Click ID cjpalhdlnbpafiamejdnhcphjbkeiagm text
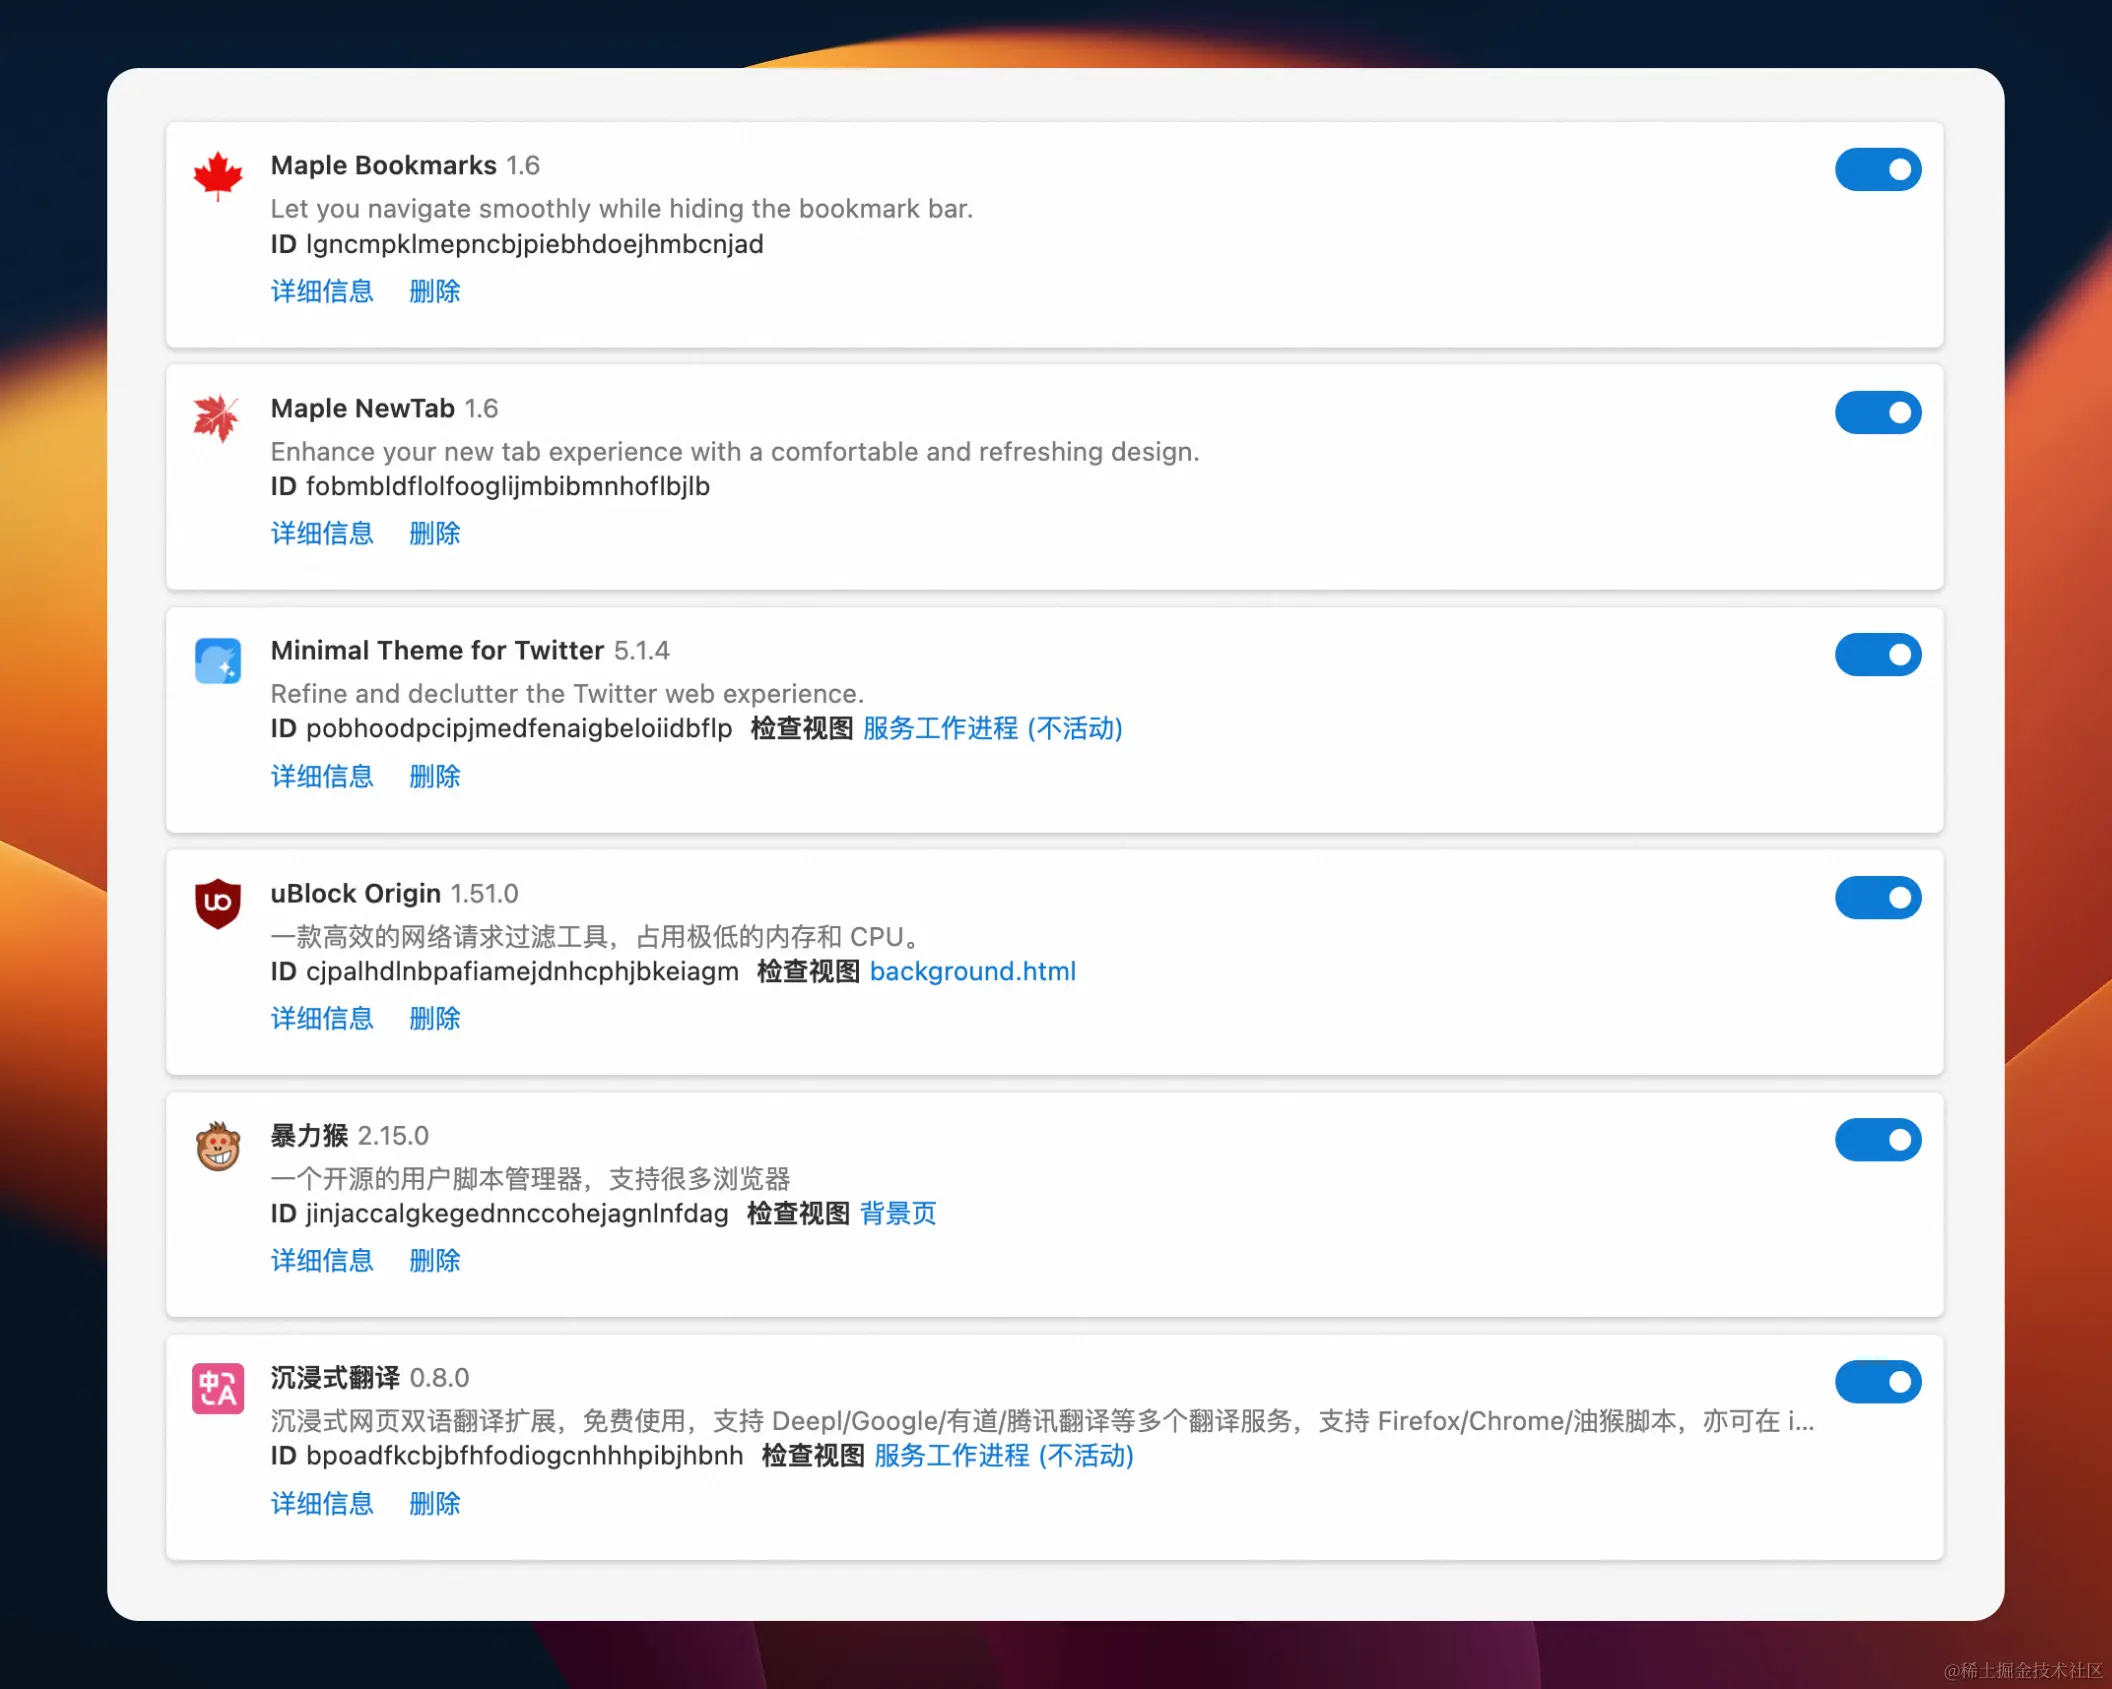The width and height of the screenshot is (2112, 1689). click(x=504, y=971)
